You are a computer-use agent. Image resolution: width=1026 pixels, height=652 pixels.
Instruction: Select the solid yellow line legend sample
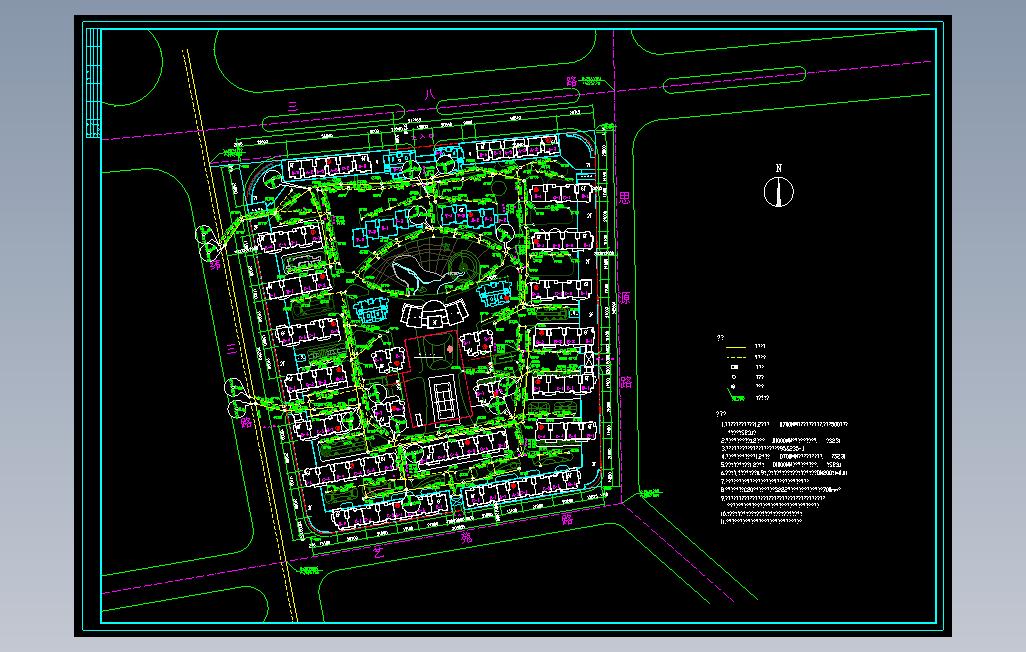(x=736, y=347)
